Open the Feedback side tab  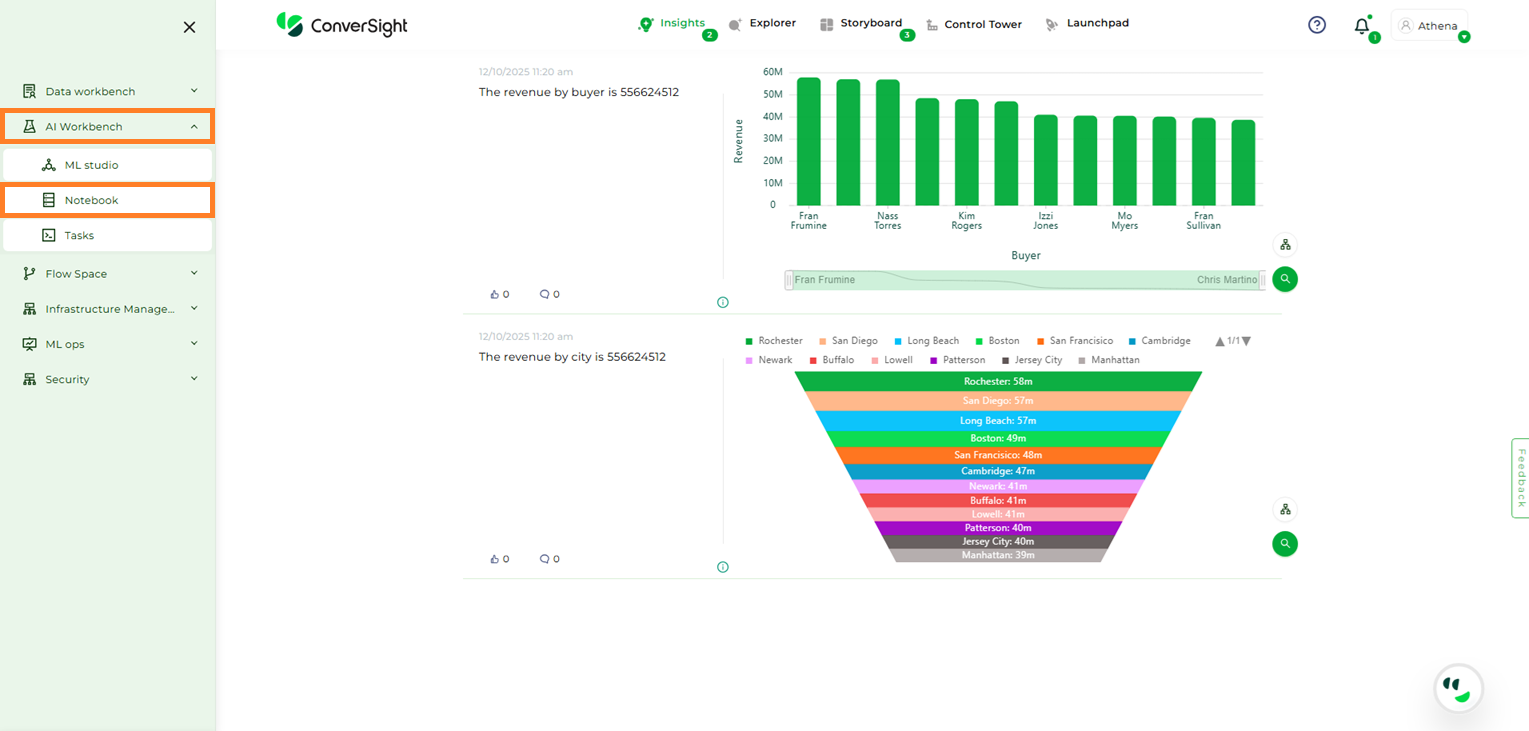coord(1520,478)
